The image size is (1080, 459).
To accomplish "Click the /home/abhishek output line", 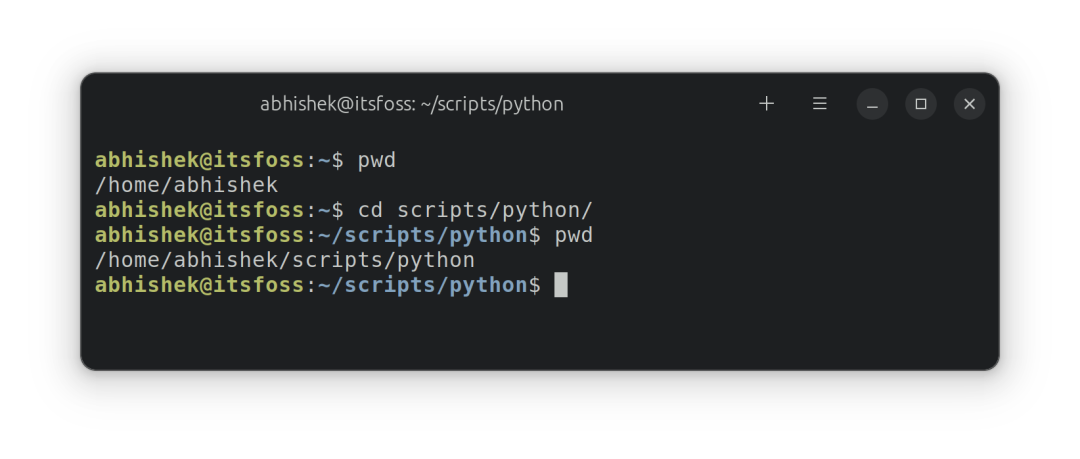I will coord(186,185).
